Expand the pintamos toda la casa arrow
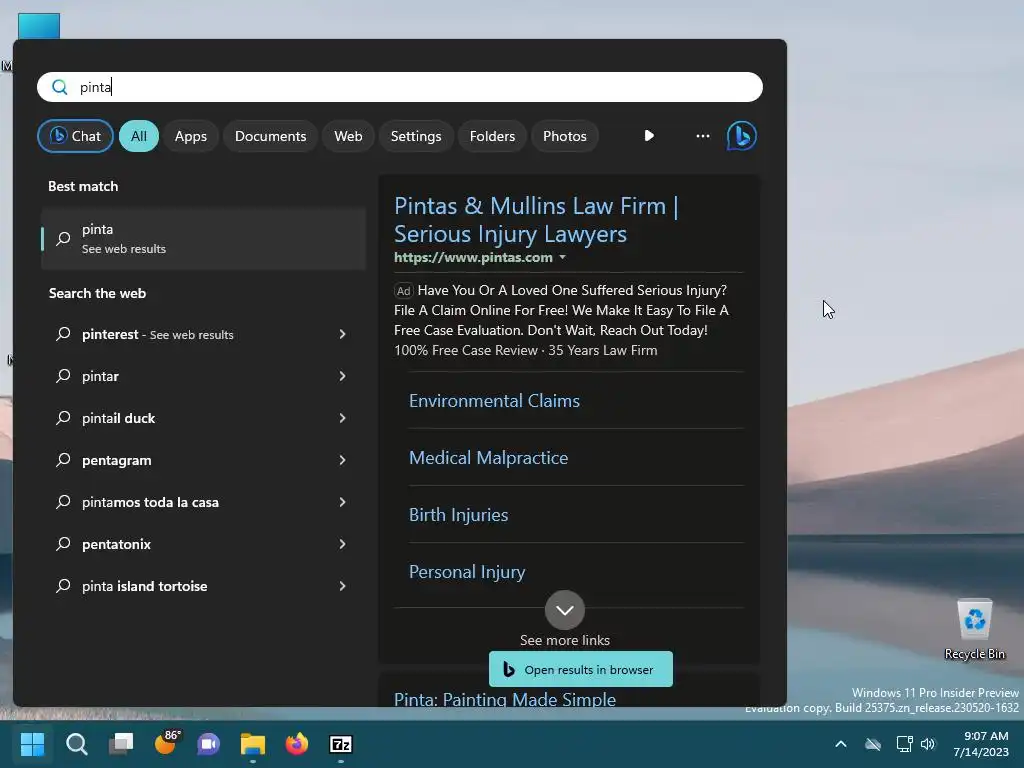Image resolution: width=1024 pixels, height=768 pixels. pos(342,502)
